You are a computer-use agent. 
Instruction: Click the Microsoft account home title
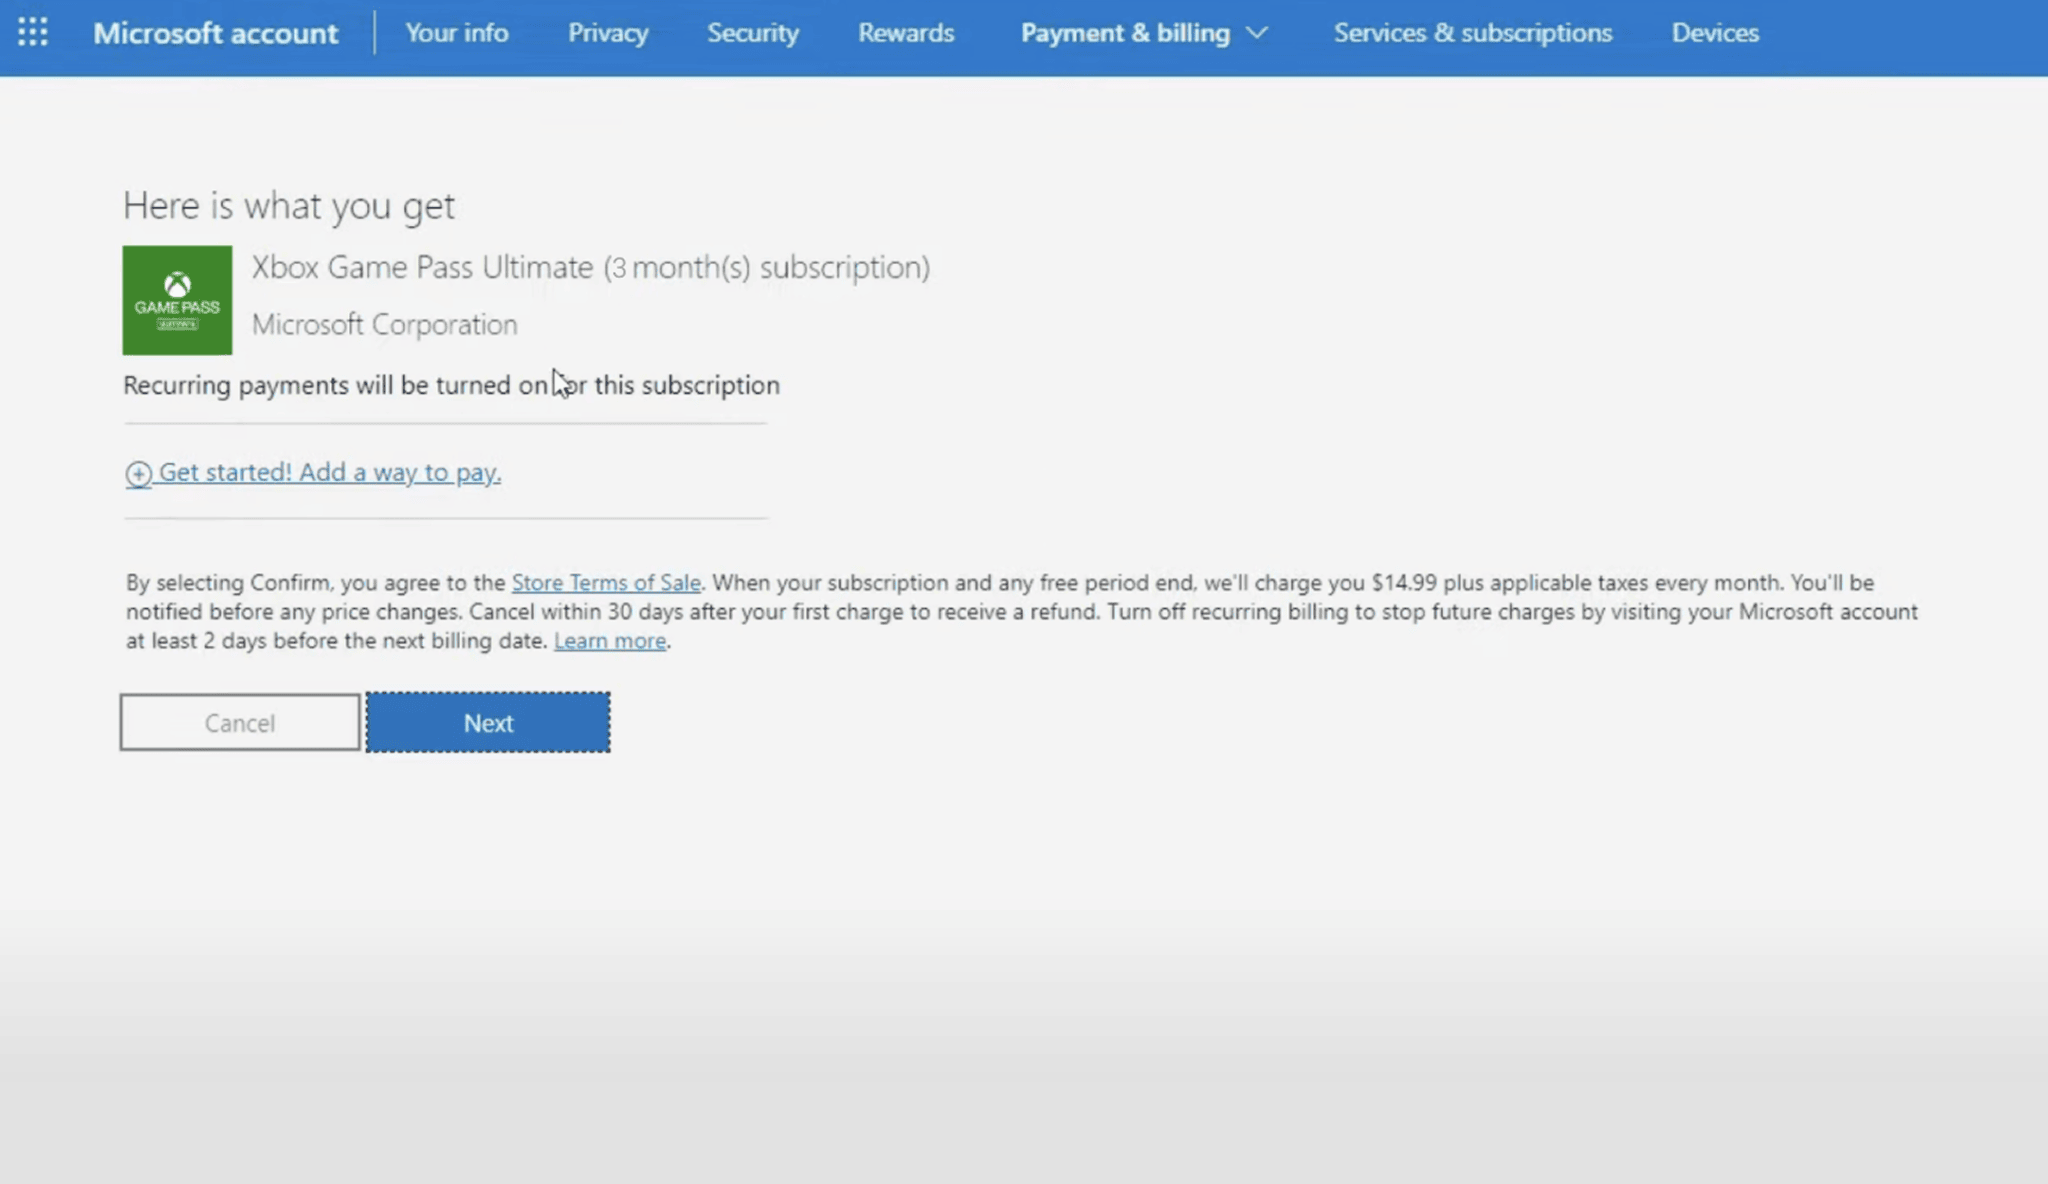click(216, 33)
